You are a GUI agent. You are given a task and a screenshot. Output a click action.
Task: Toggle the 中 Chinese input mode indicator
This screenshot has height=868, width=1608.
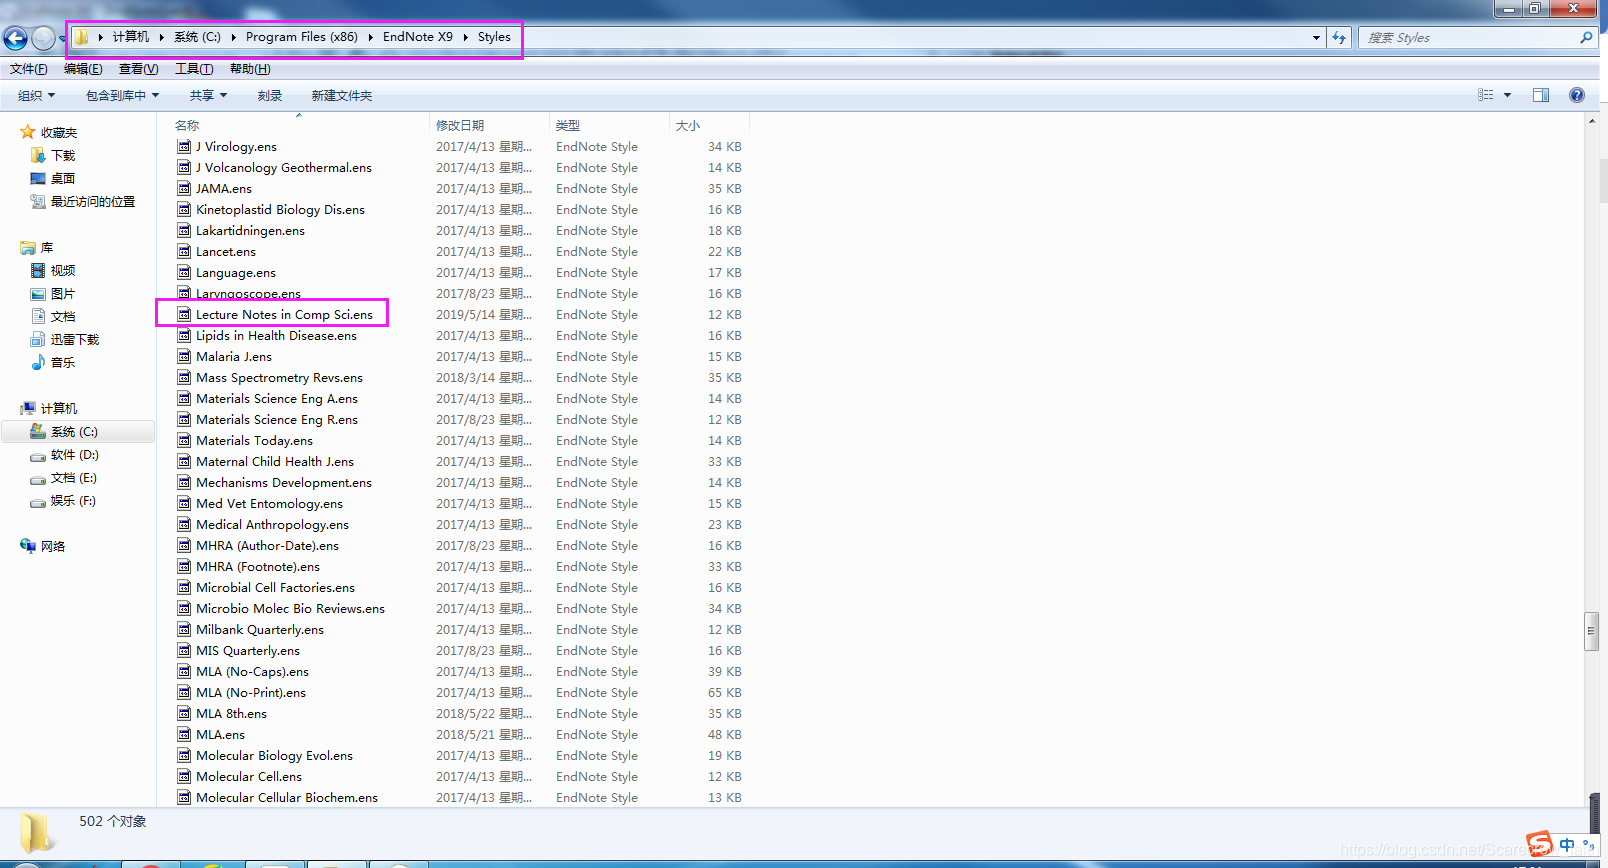(x=1567, y=845)
